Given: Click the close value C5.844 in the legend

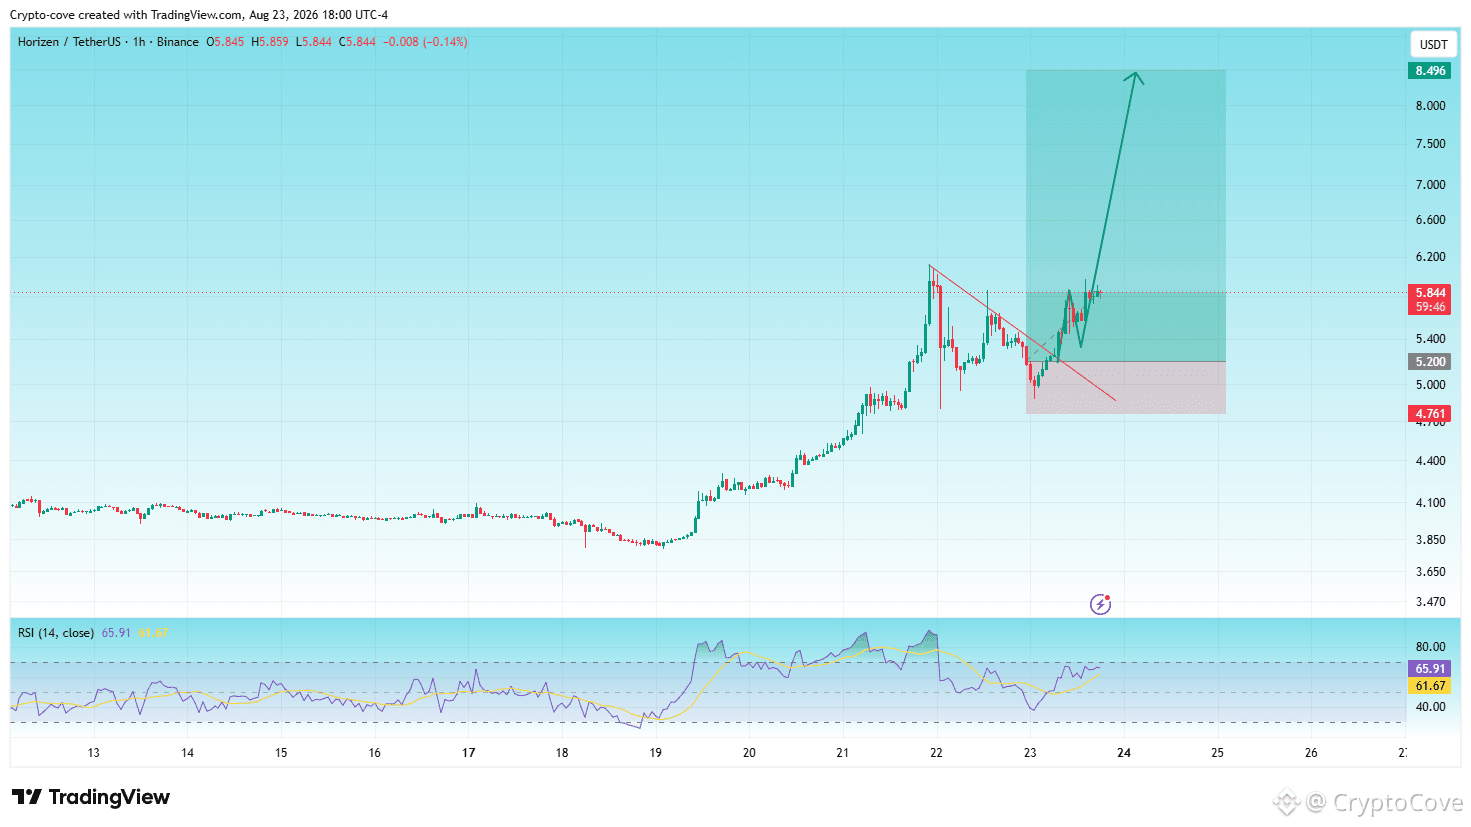Looking at the screenshot, I should 358,42.
